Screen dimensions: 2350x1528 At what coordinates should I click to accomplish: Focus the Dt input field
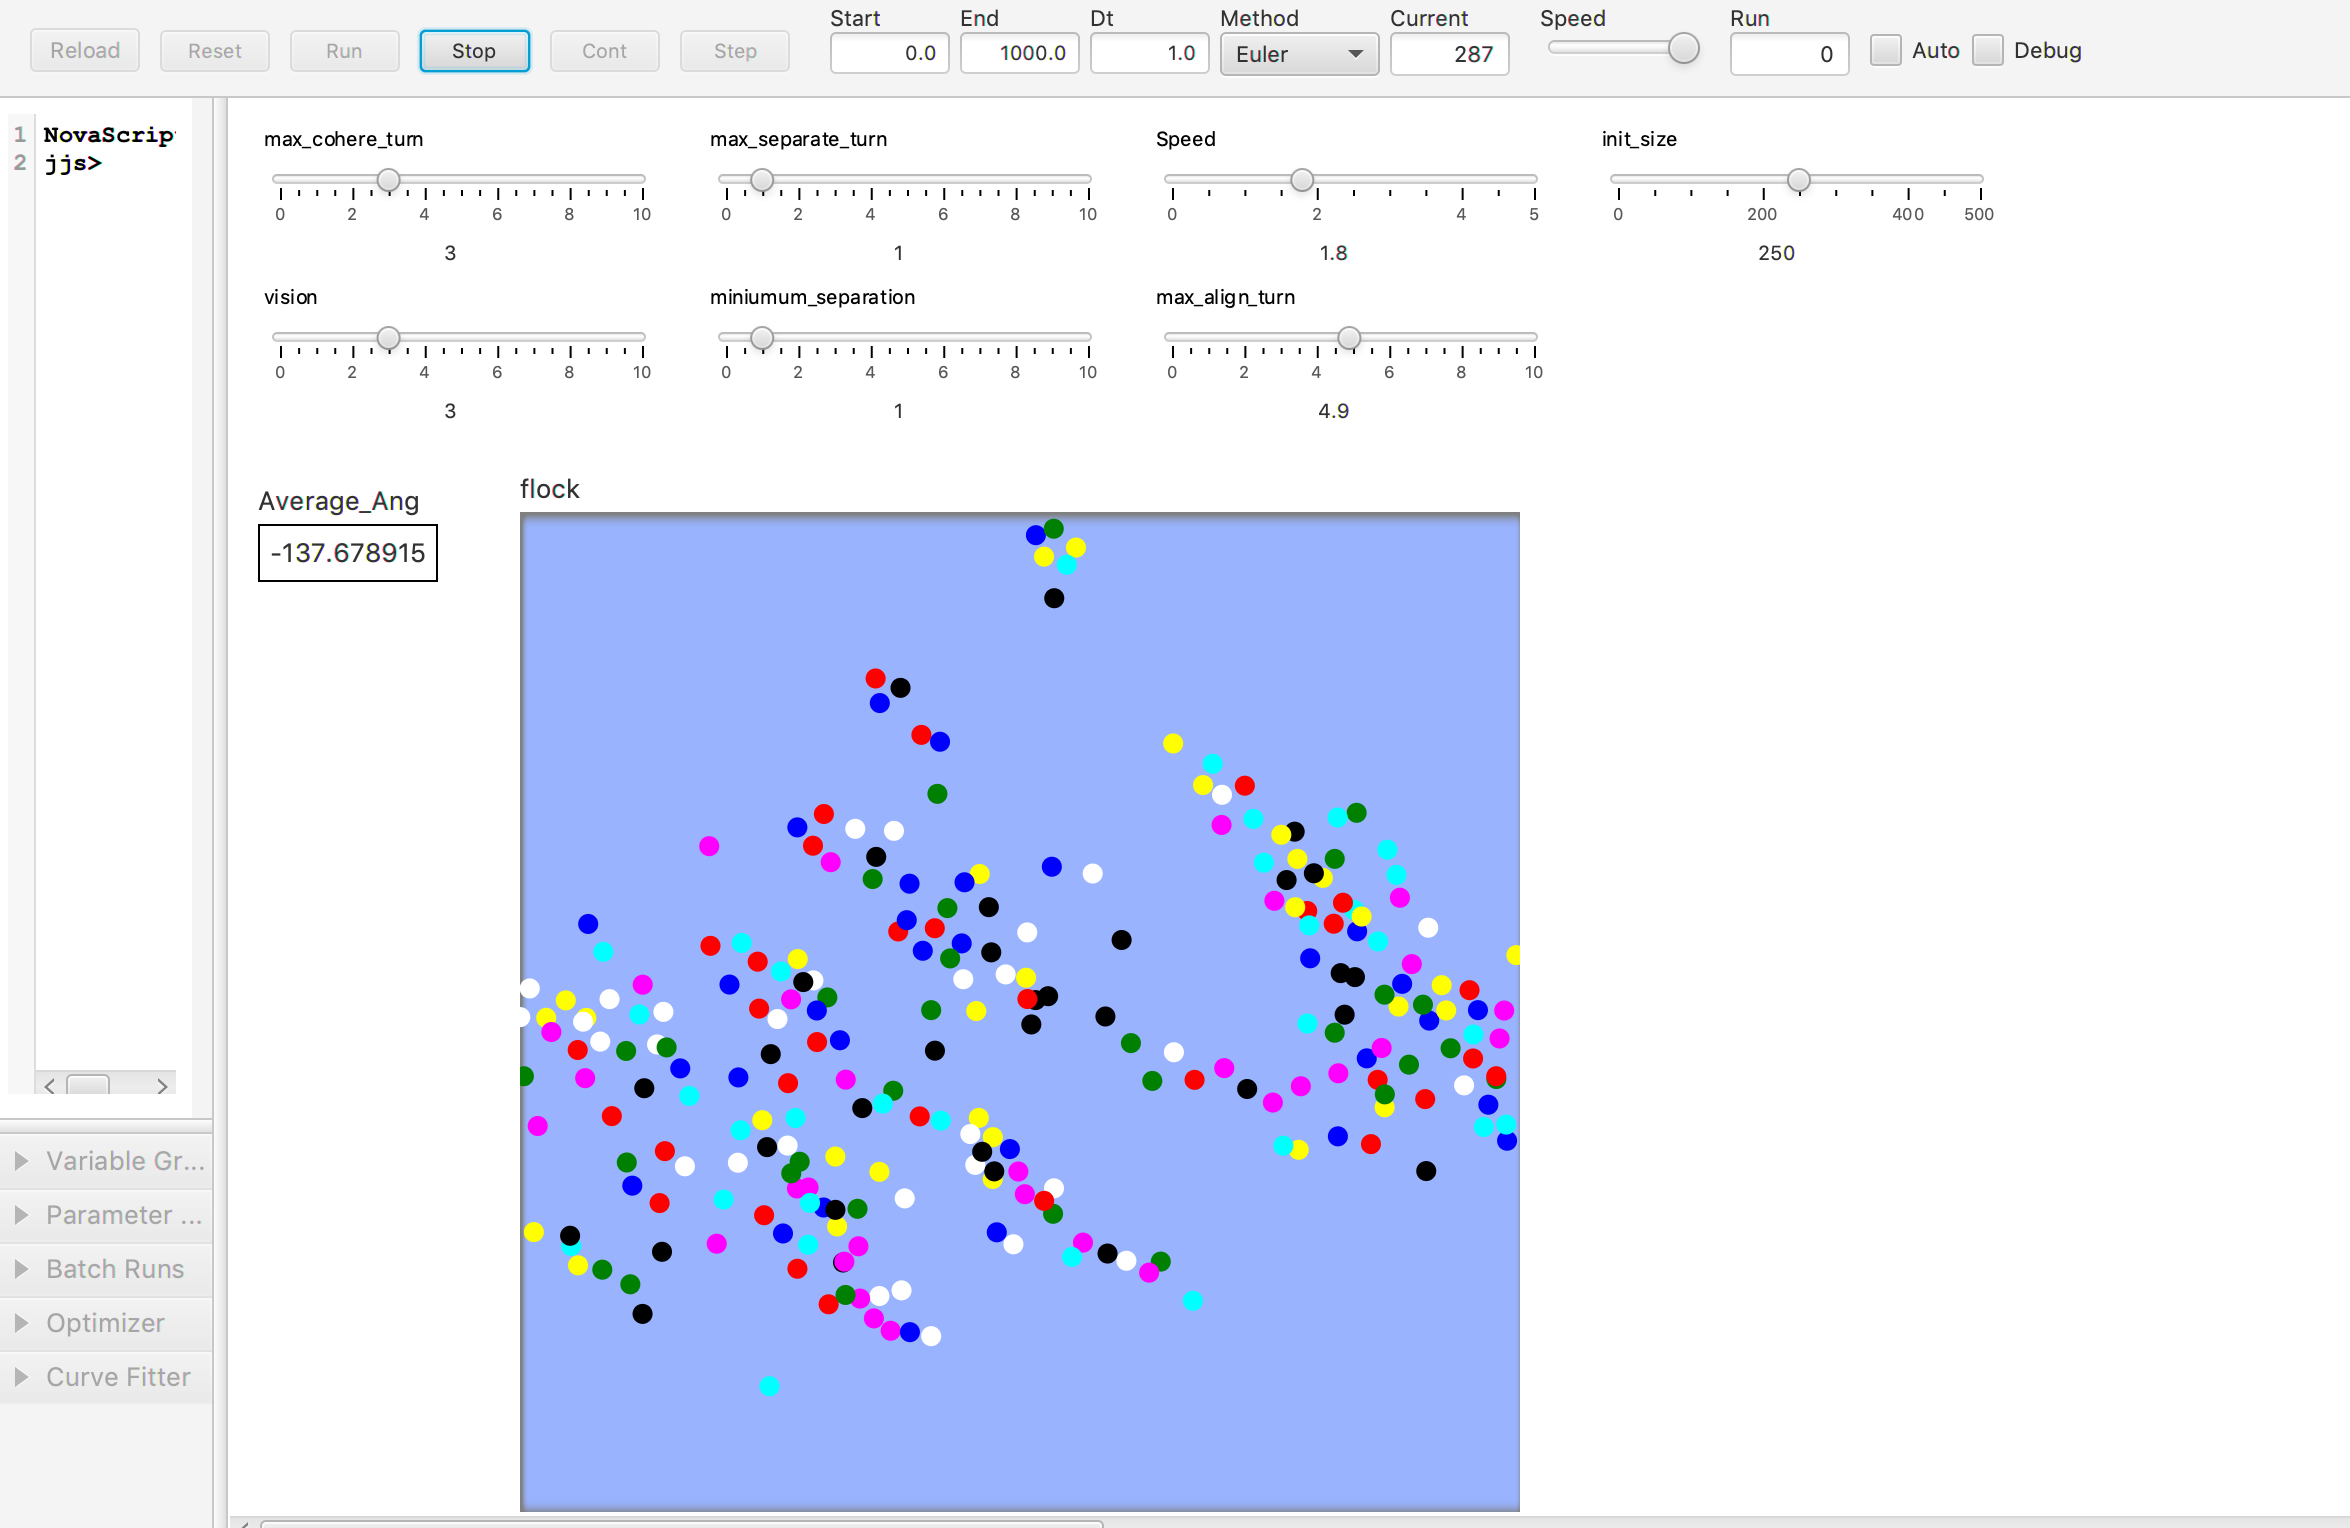[1149, 54]
